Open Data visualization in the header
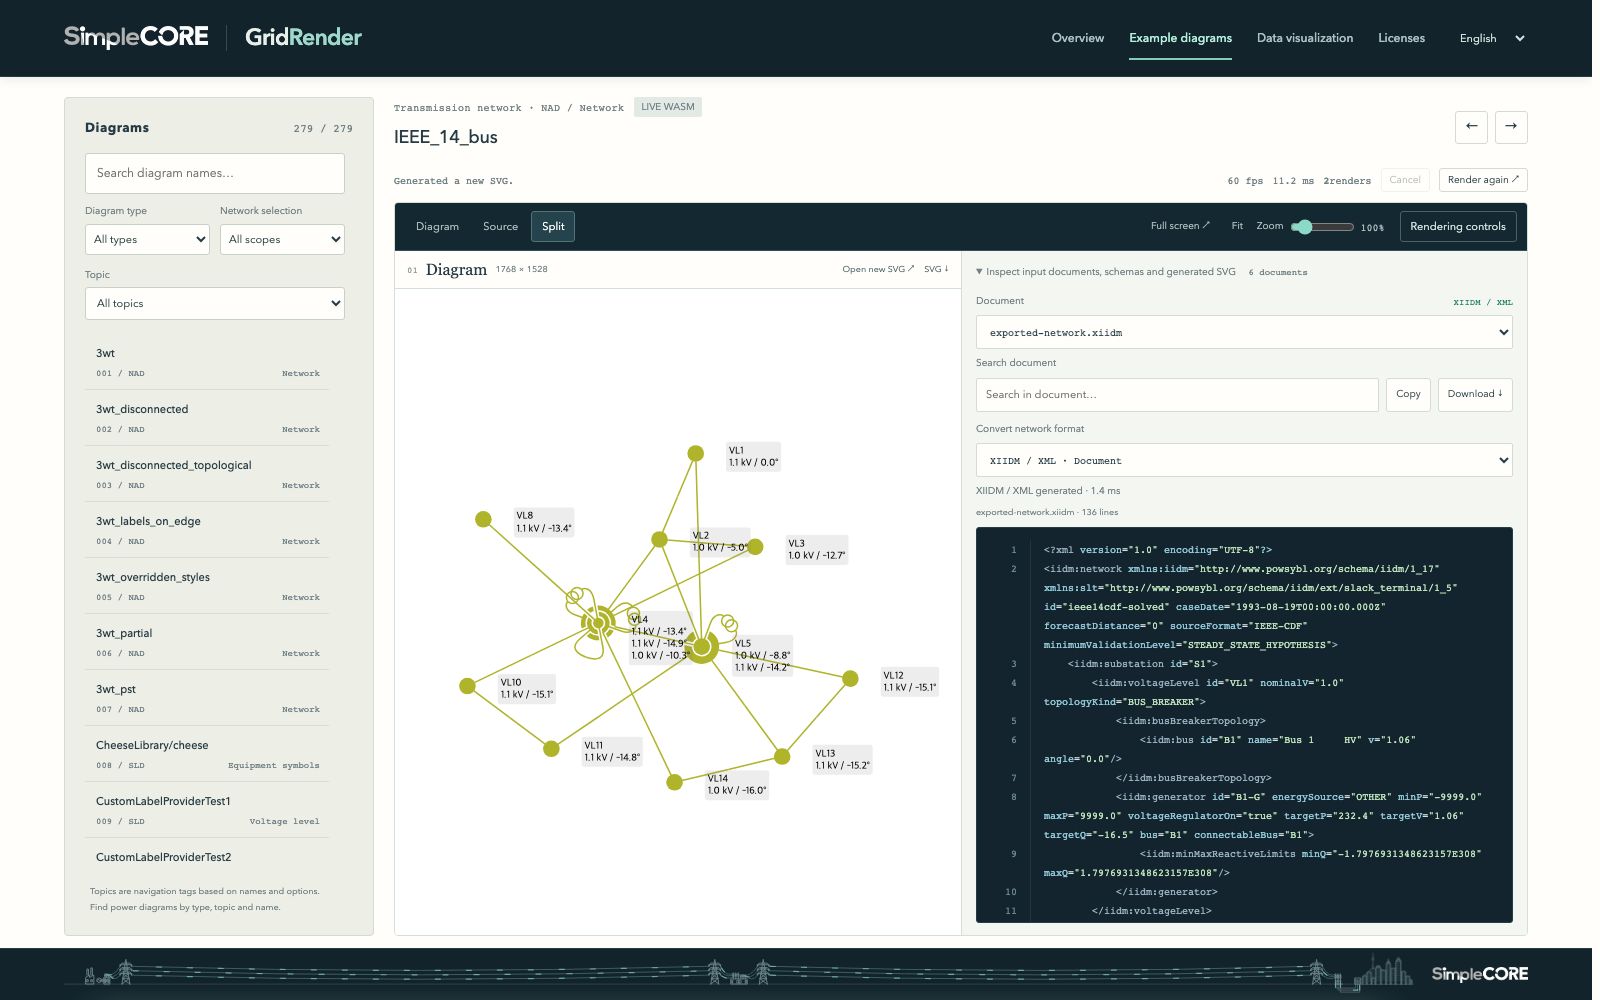 [x=1305, y=38]
